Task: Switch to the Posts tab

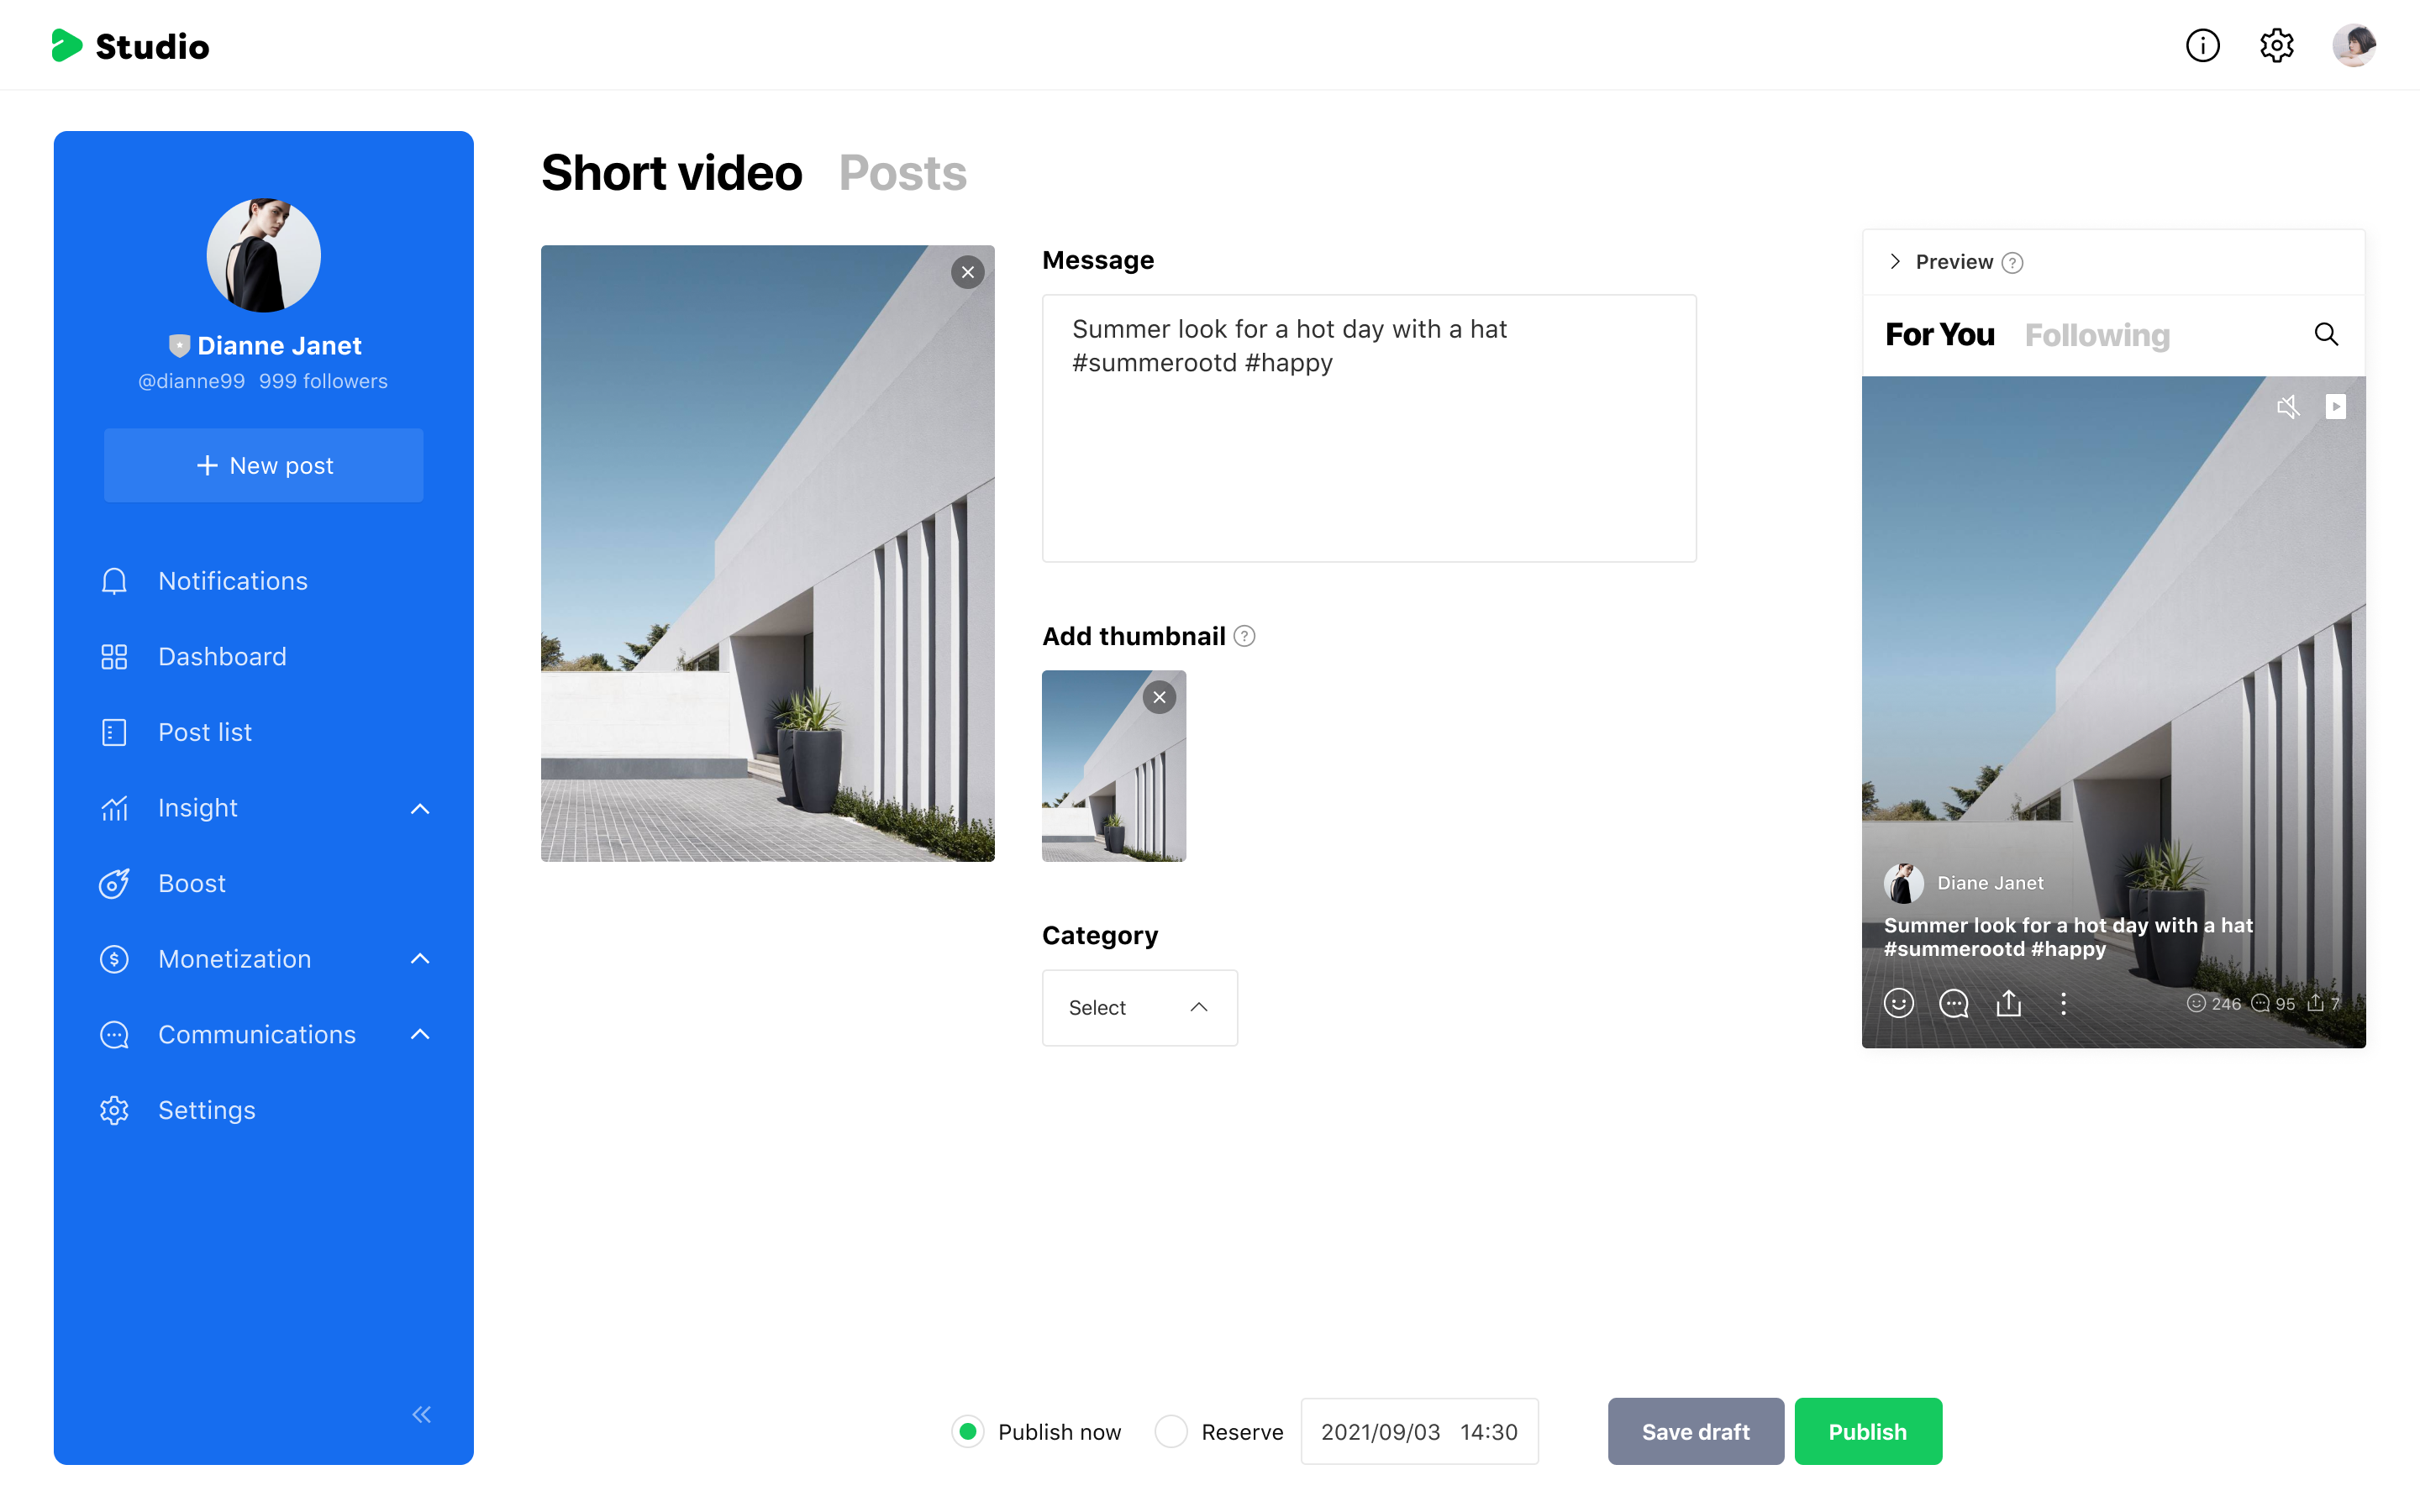Action: point(902,173)
